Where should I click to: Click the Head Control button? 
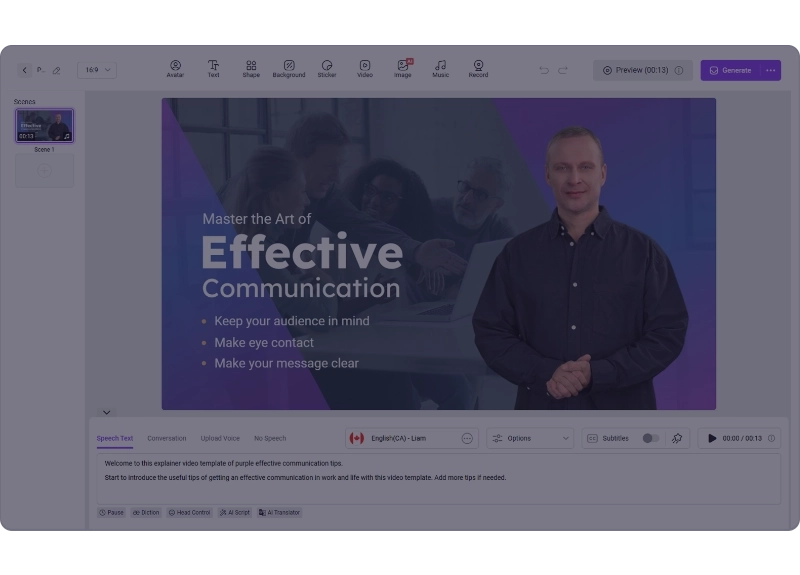(189, 512)
